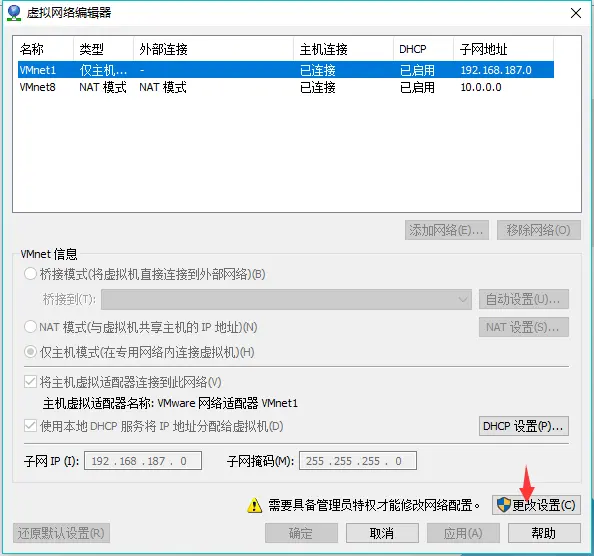Click subnet address 10.0.0.0 cell

(481, 87)
